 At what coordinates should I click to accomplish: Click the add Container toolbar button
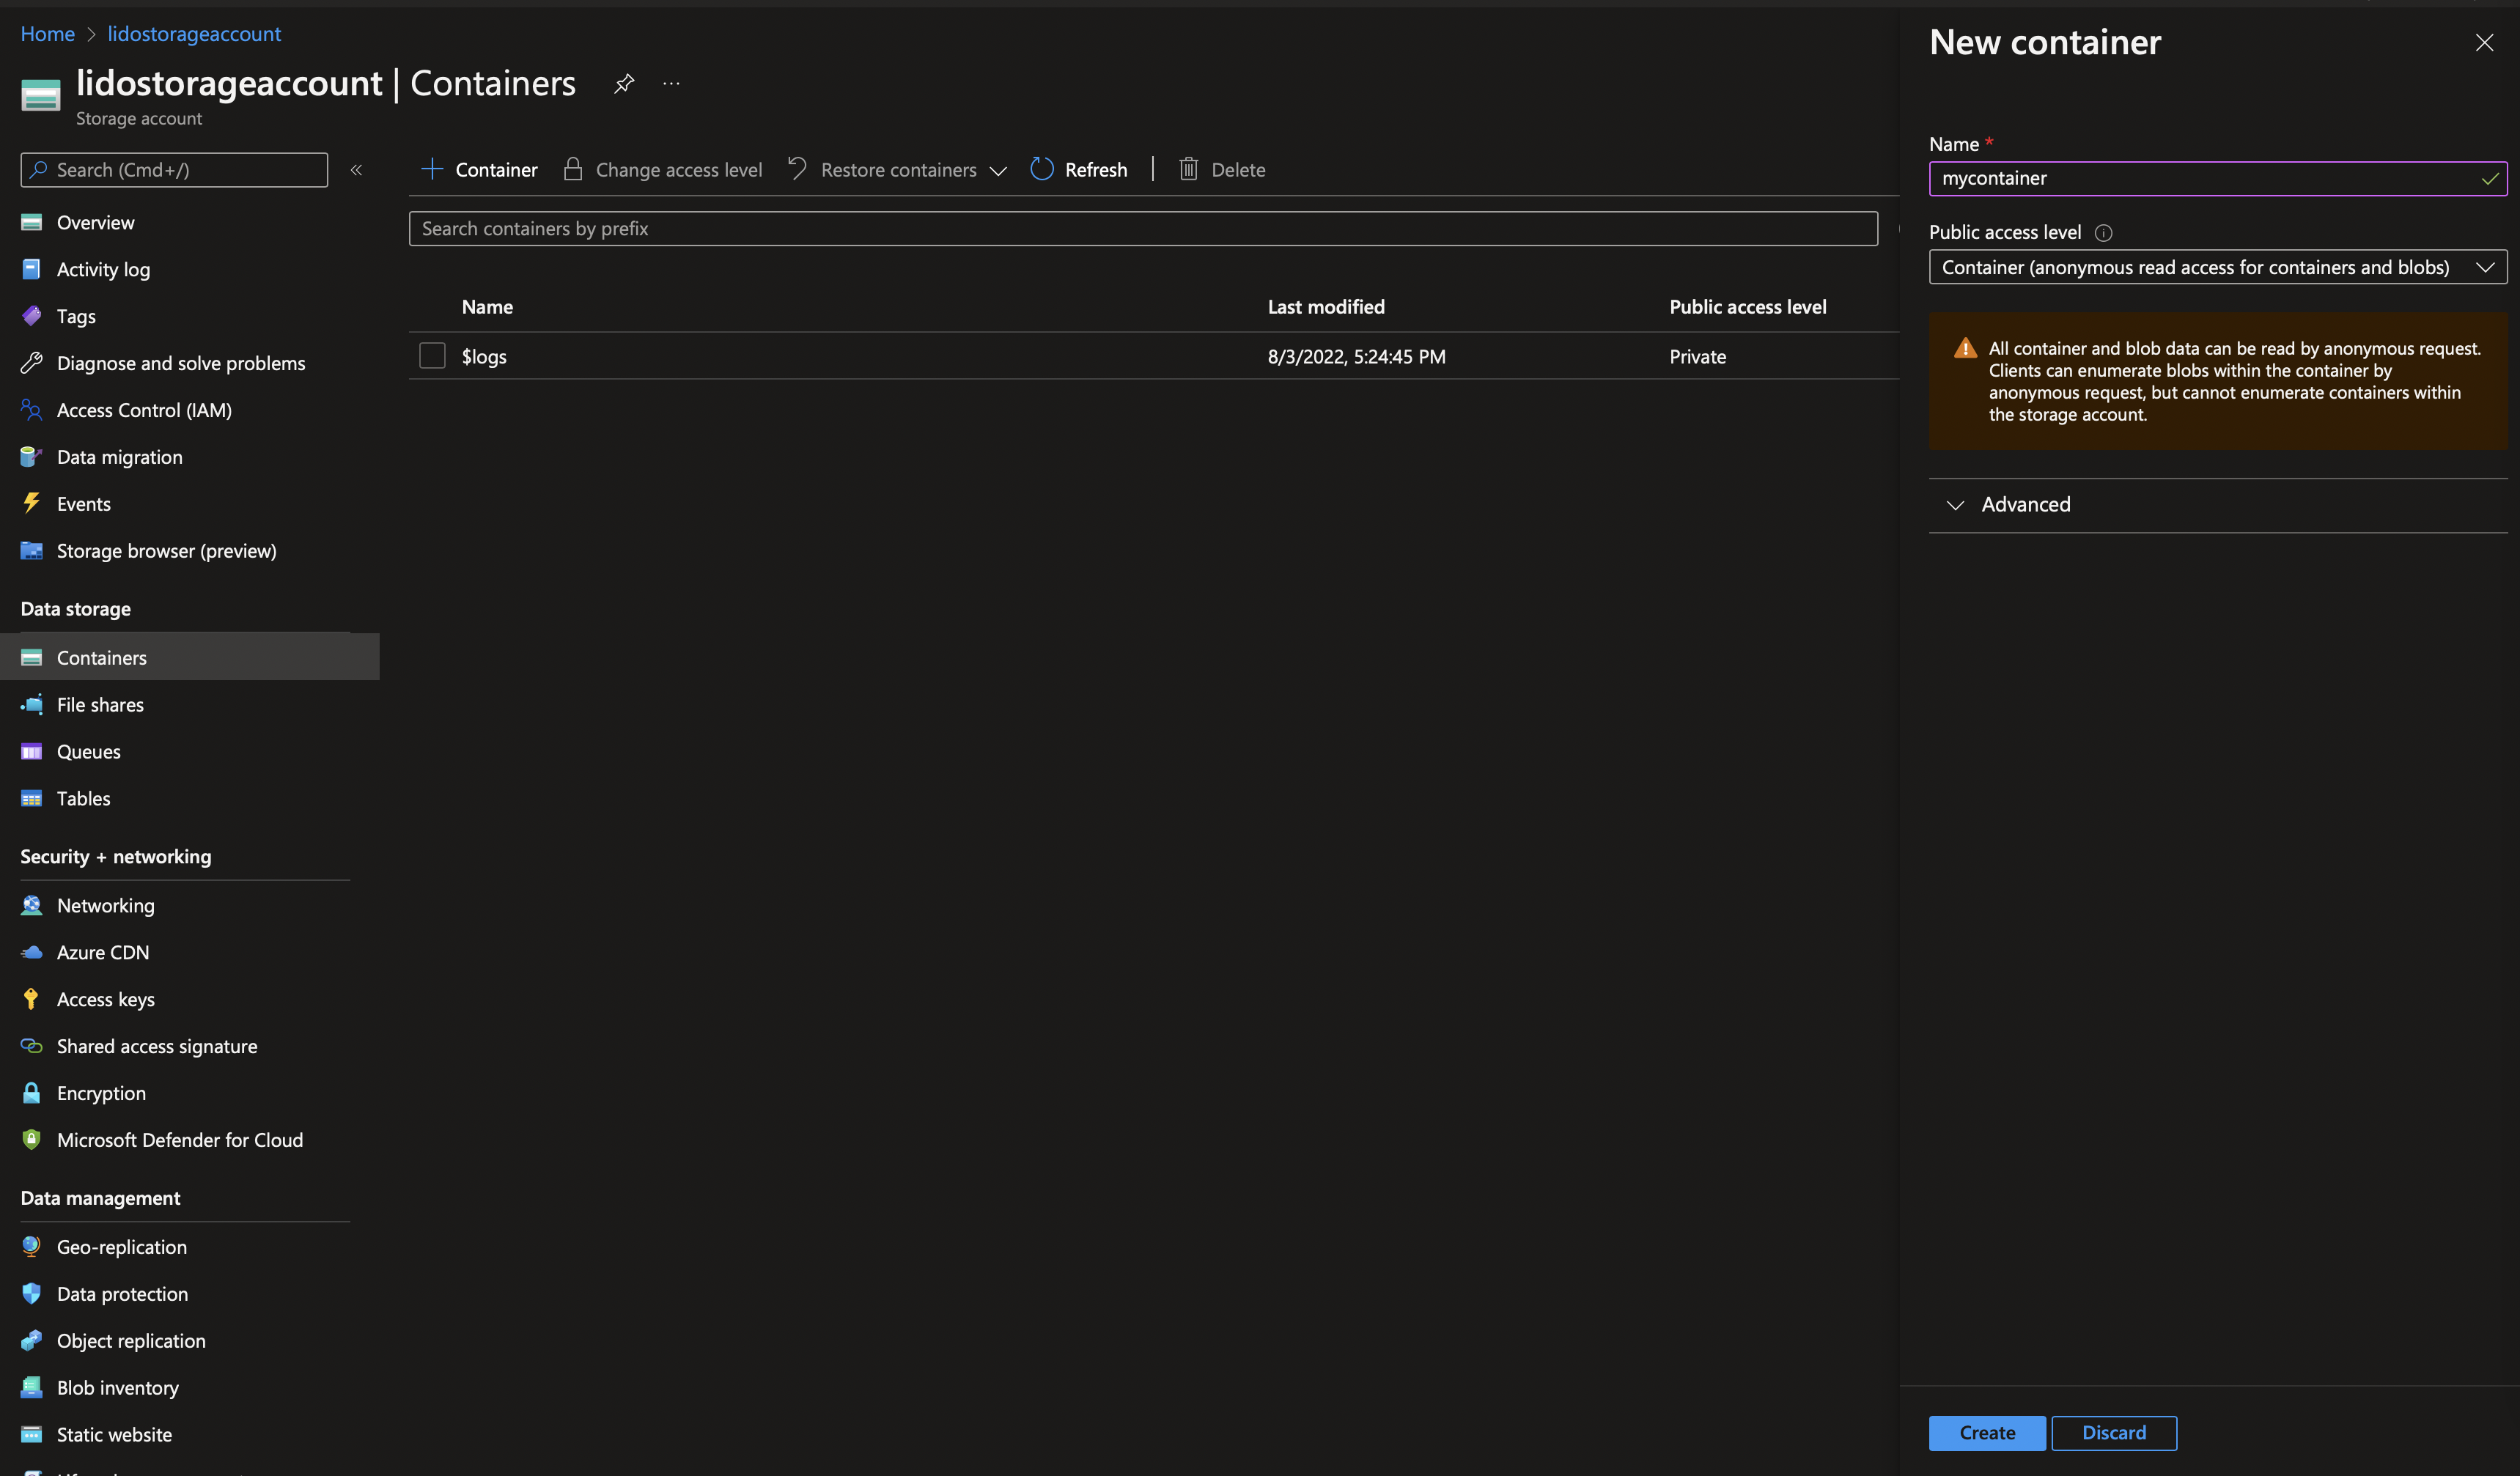pos(479,169)
